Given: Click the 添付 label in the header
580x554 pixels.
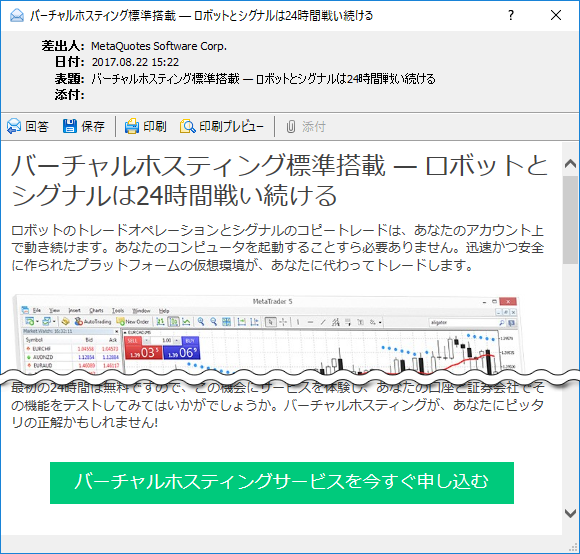Looking at the screenshot, I should tap(70, 95).
